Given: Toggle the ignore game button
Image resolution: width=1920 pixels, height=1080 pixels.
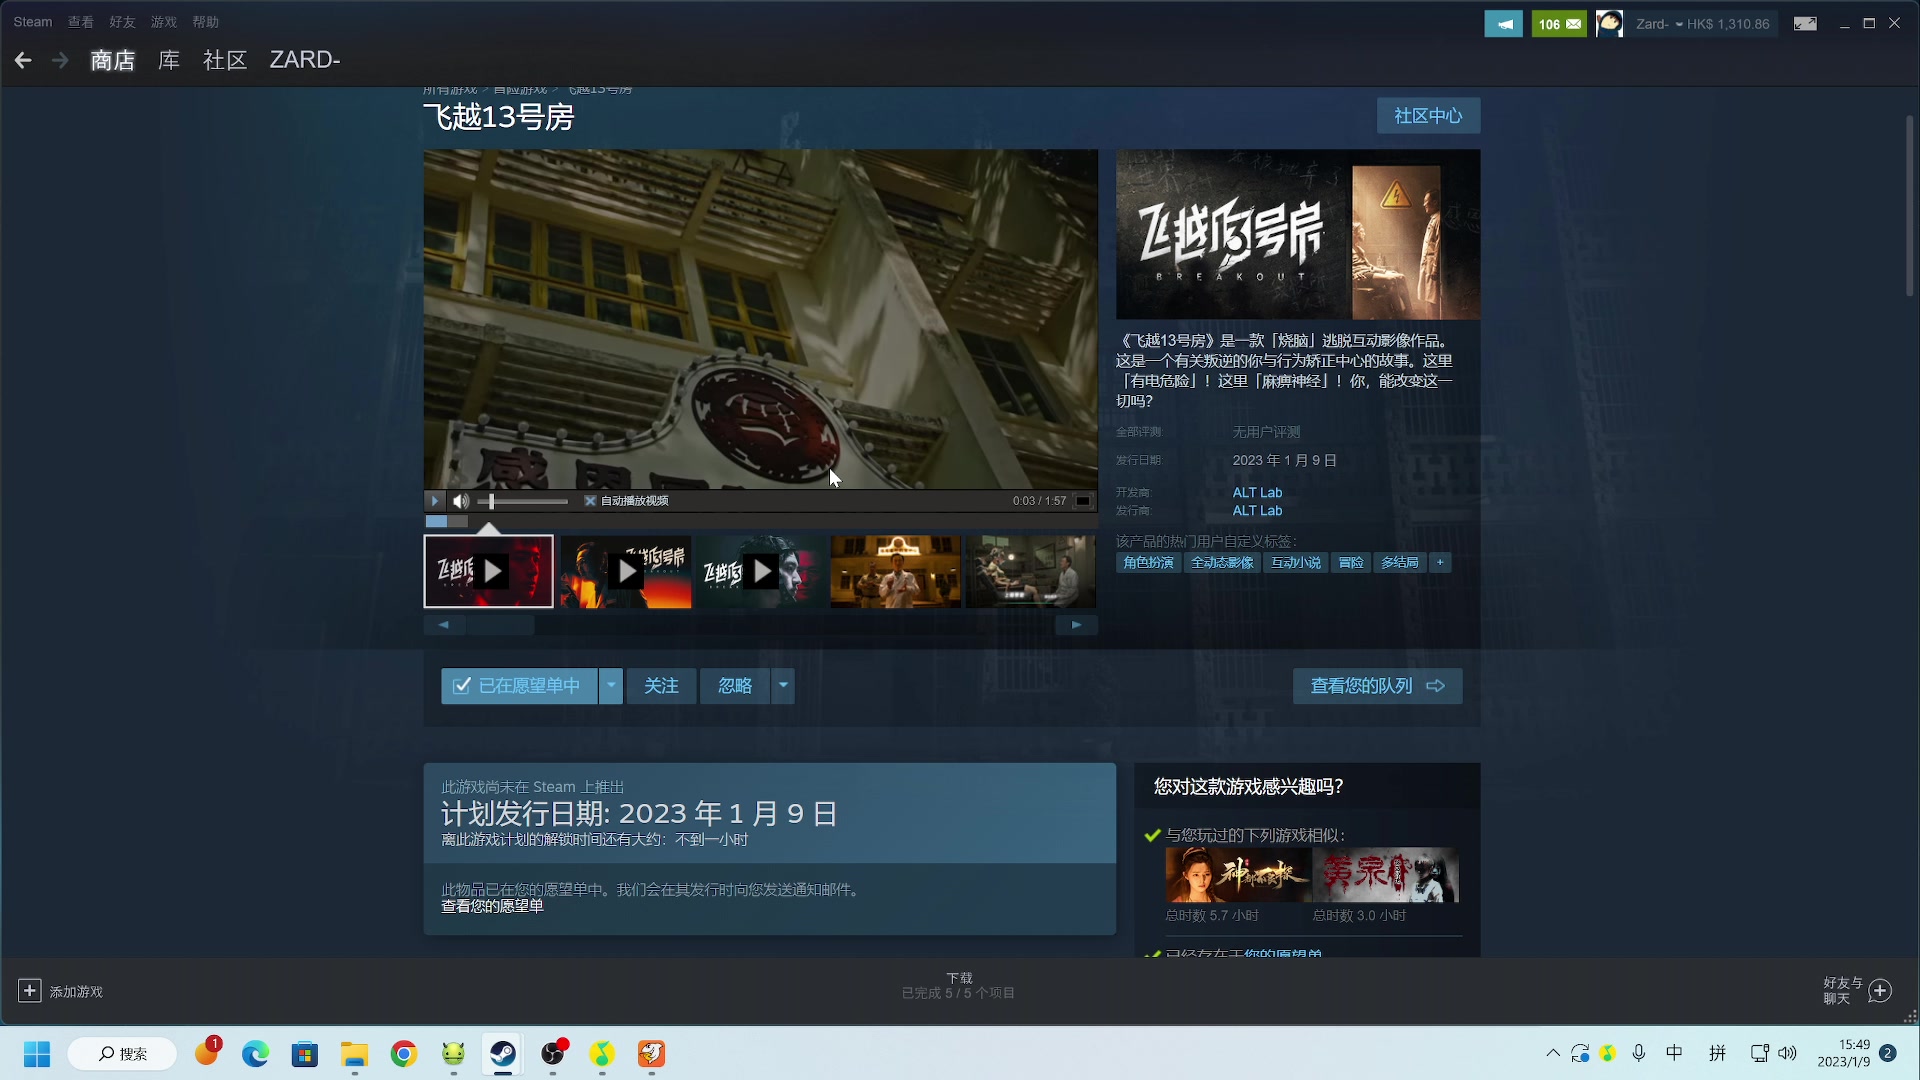Looking at the screenshot, I should click(x=735, y=686).
